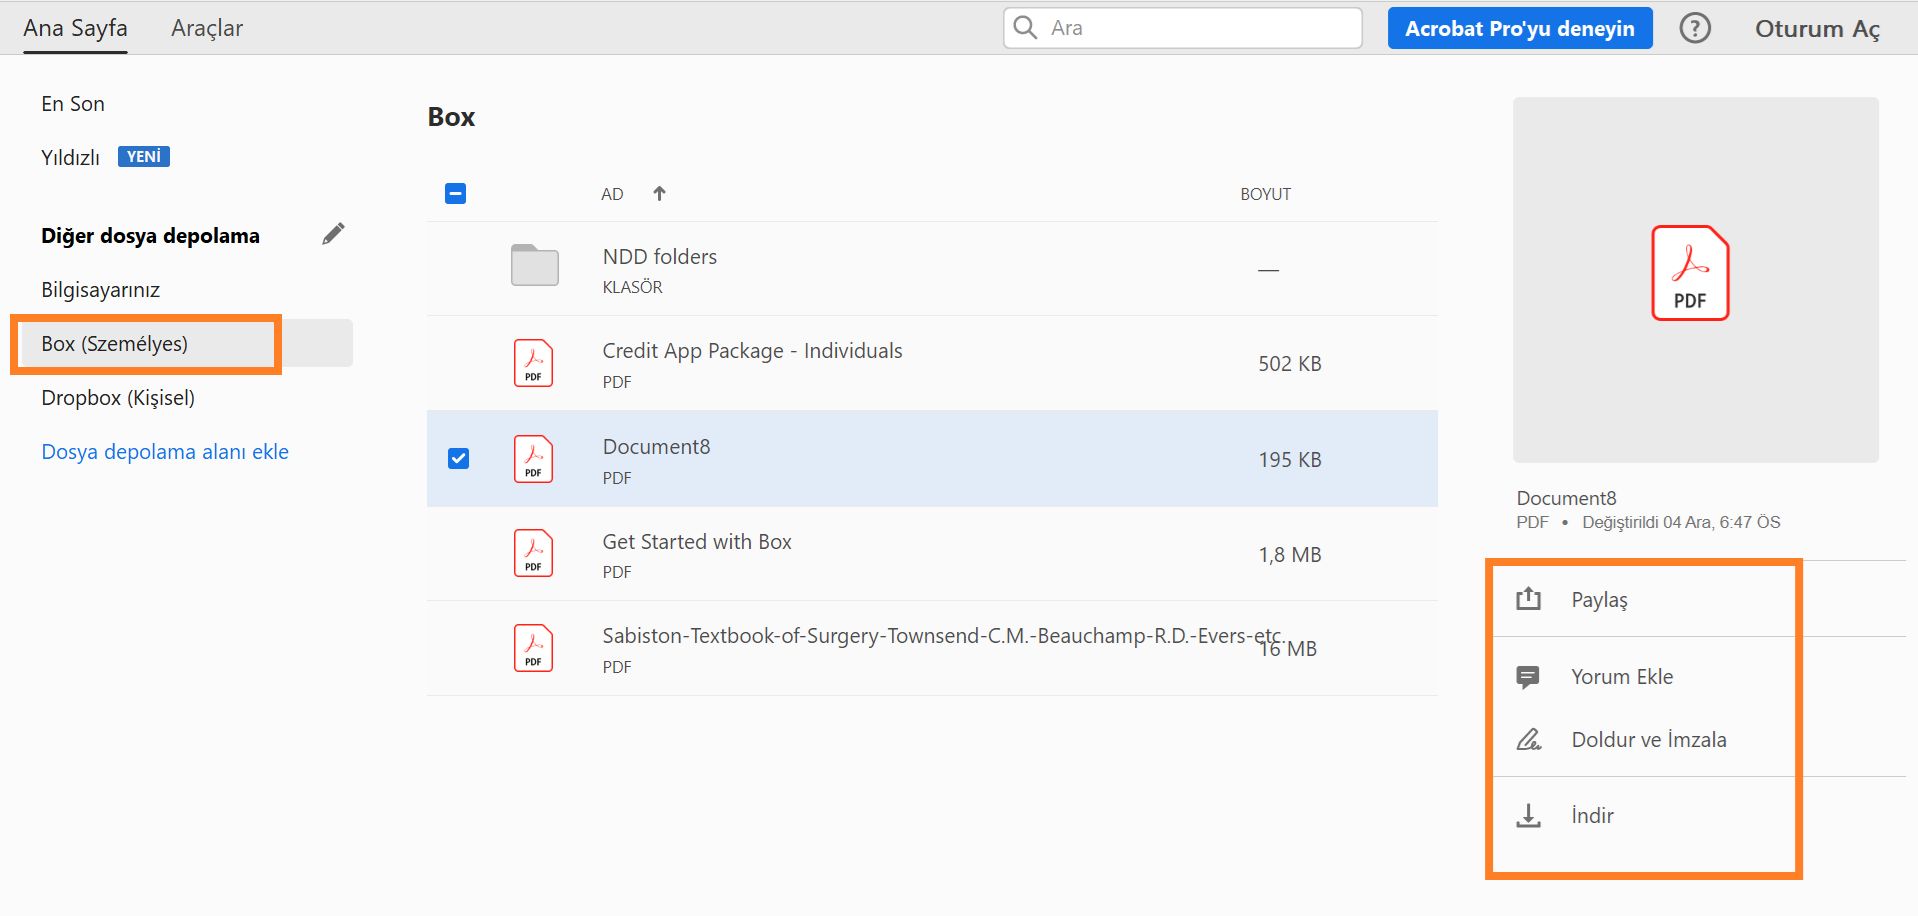Click the Dosya depolama alanı ekle link

165,452
